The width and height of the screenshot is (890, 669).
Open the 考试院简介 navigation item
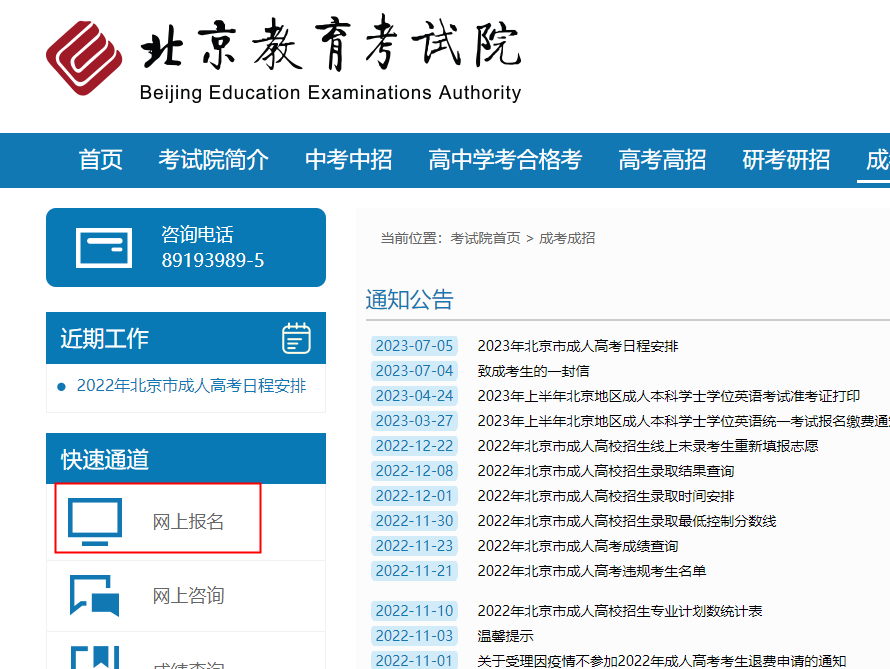213,160
